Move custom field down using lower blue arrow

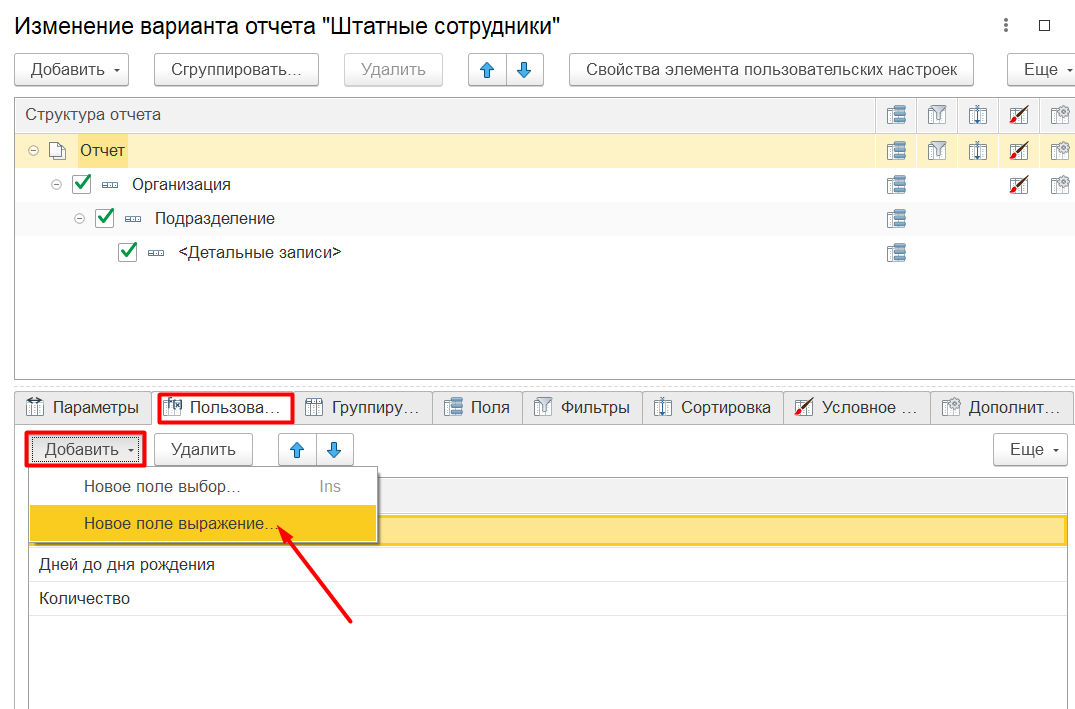[x=335, y=450]
